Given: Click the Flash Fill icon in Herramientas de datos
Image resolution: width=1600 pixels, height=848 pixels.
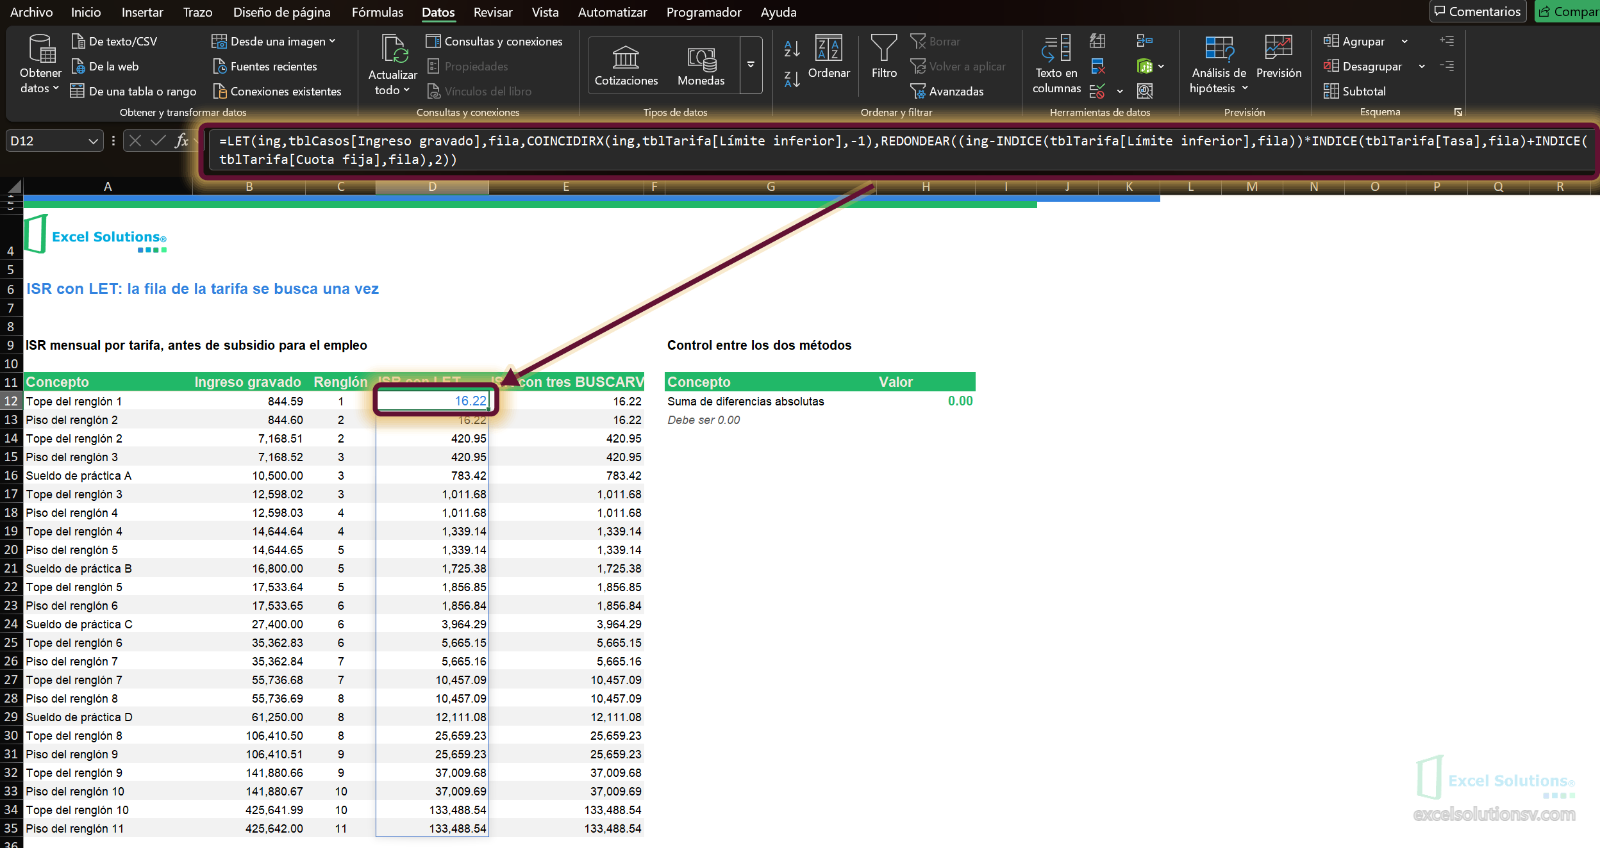Looking at the screenshot, I should pos(1098,41).
